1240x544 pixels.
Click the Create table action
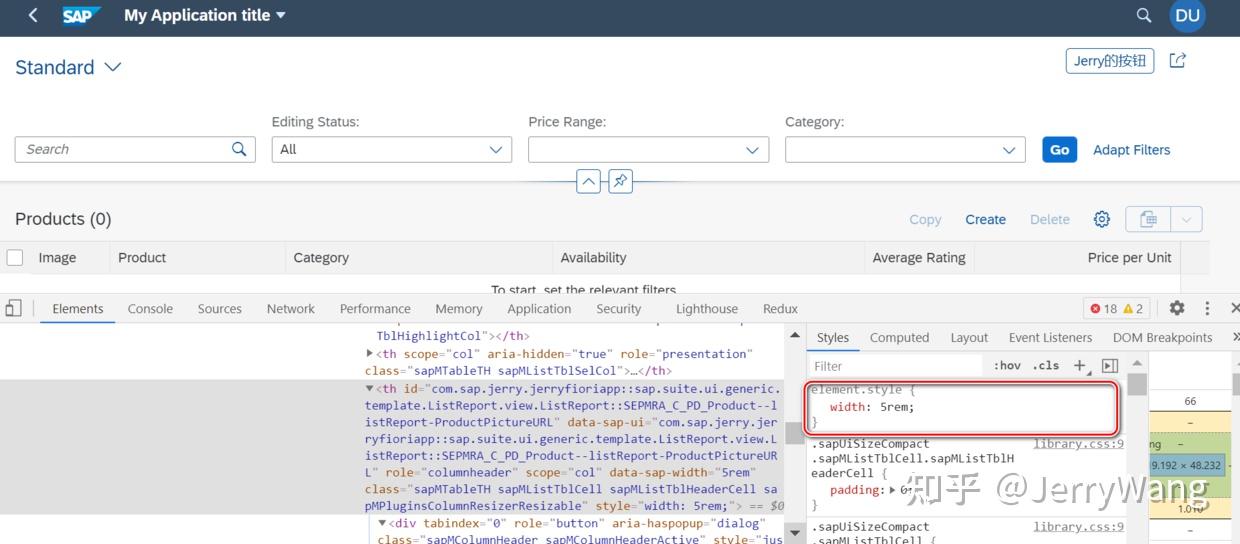point(985,219)
